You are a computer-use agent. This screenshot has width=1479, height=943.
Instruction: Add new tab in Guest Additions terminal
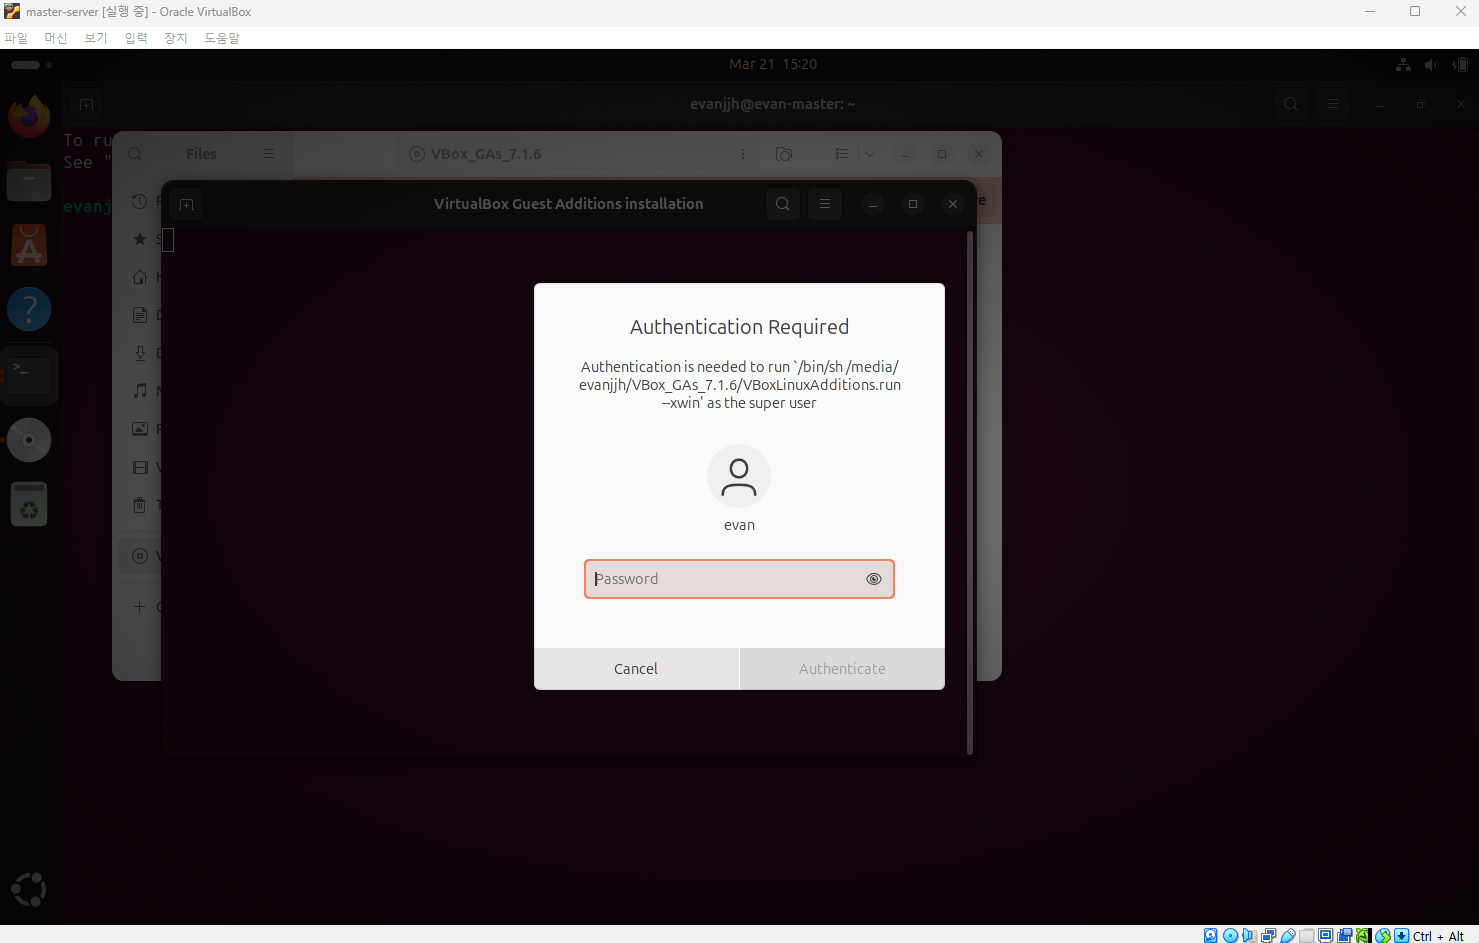click(x=187, y=204)
